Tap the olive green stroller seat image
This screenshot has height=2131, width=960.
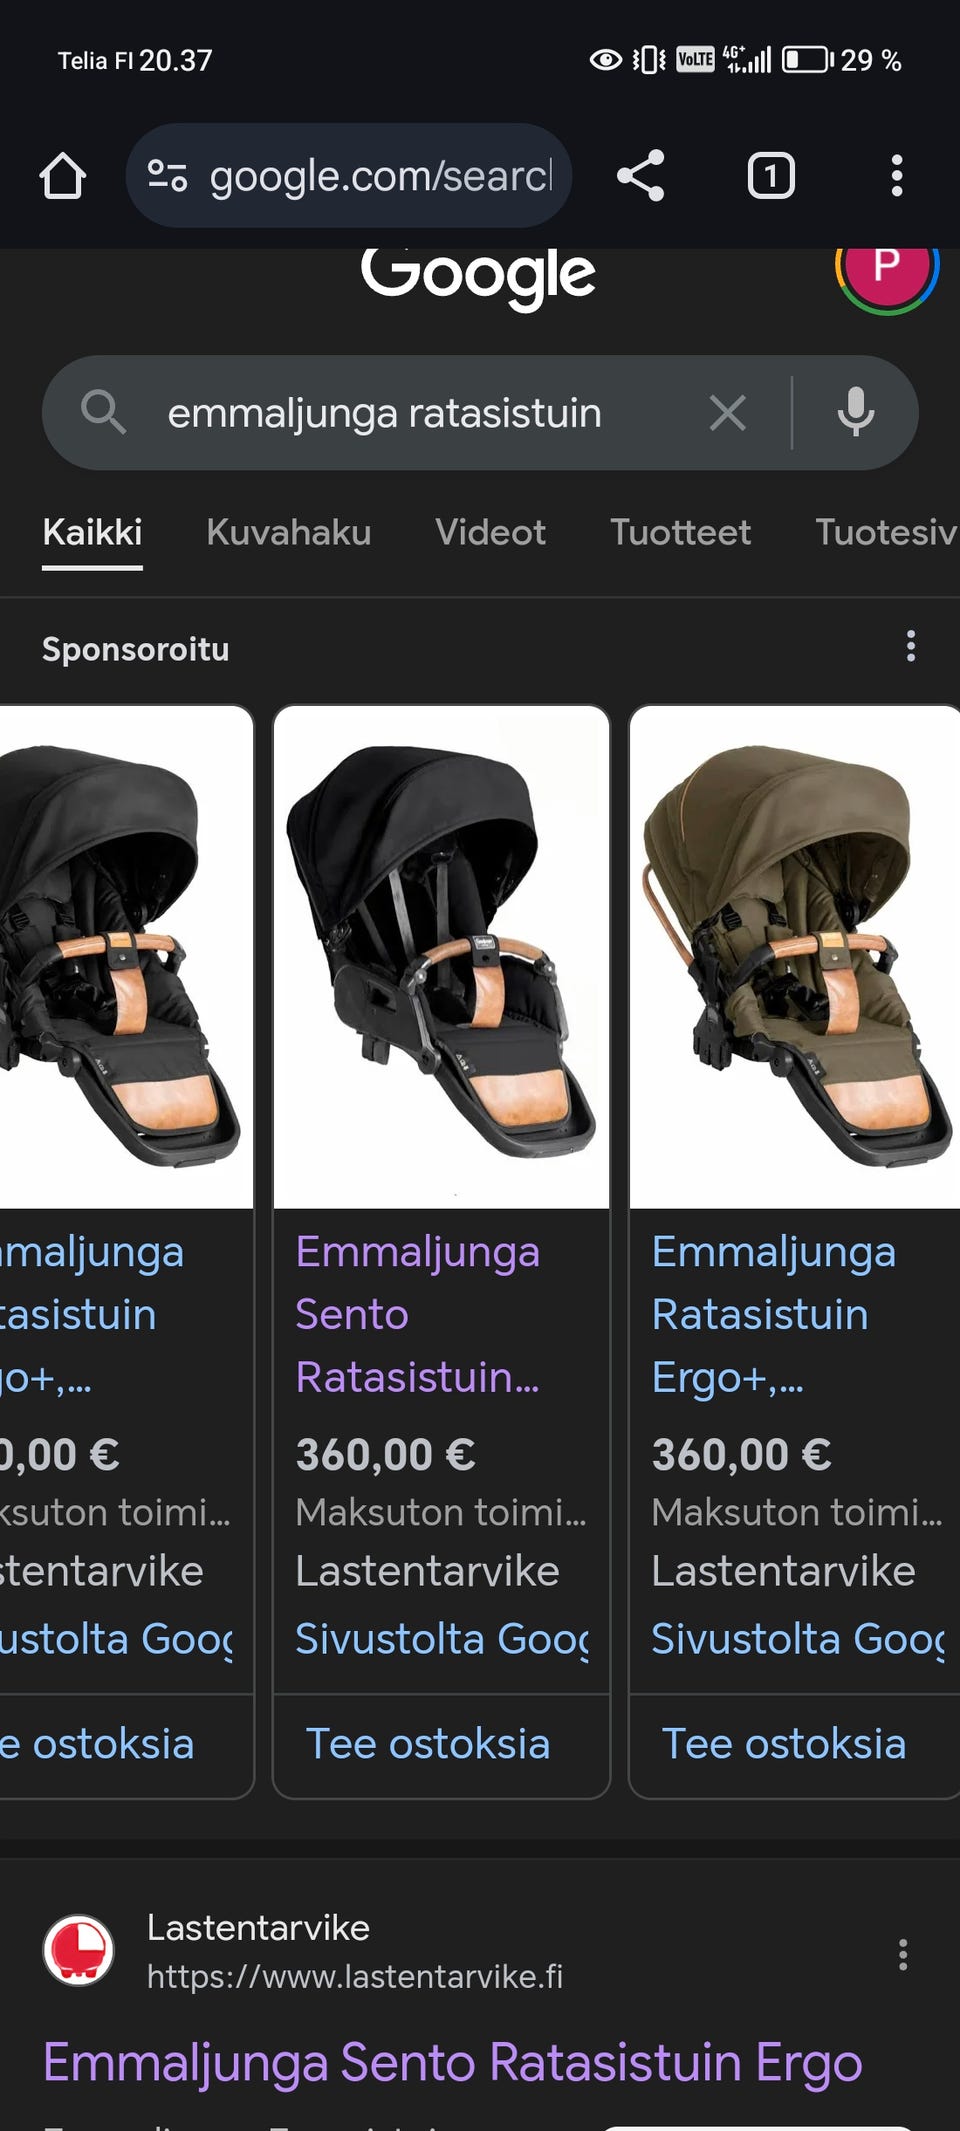pyautogui.click(x=795, y=956)
